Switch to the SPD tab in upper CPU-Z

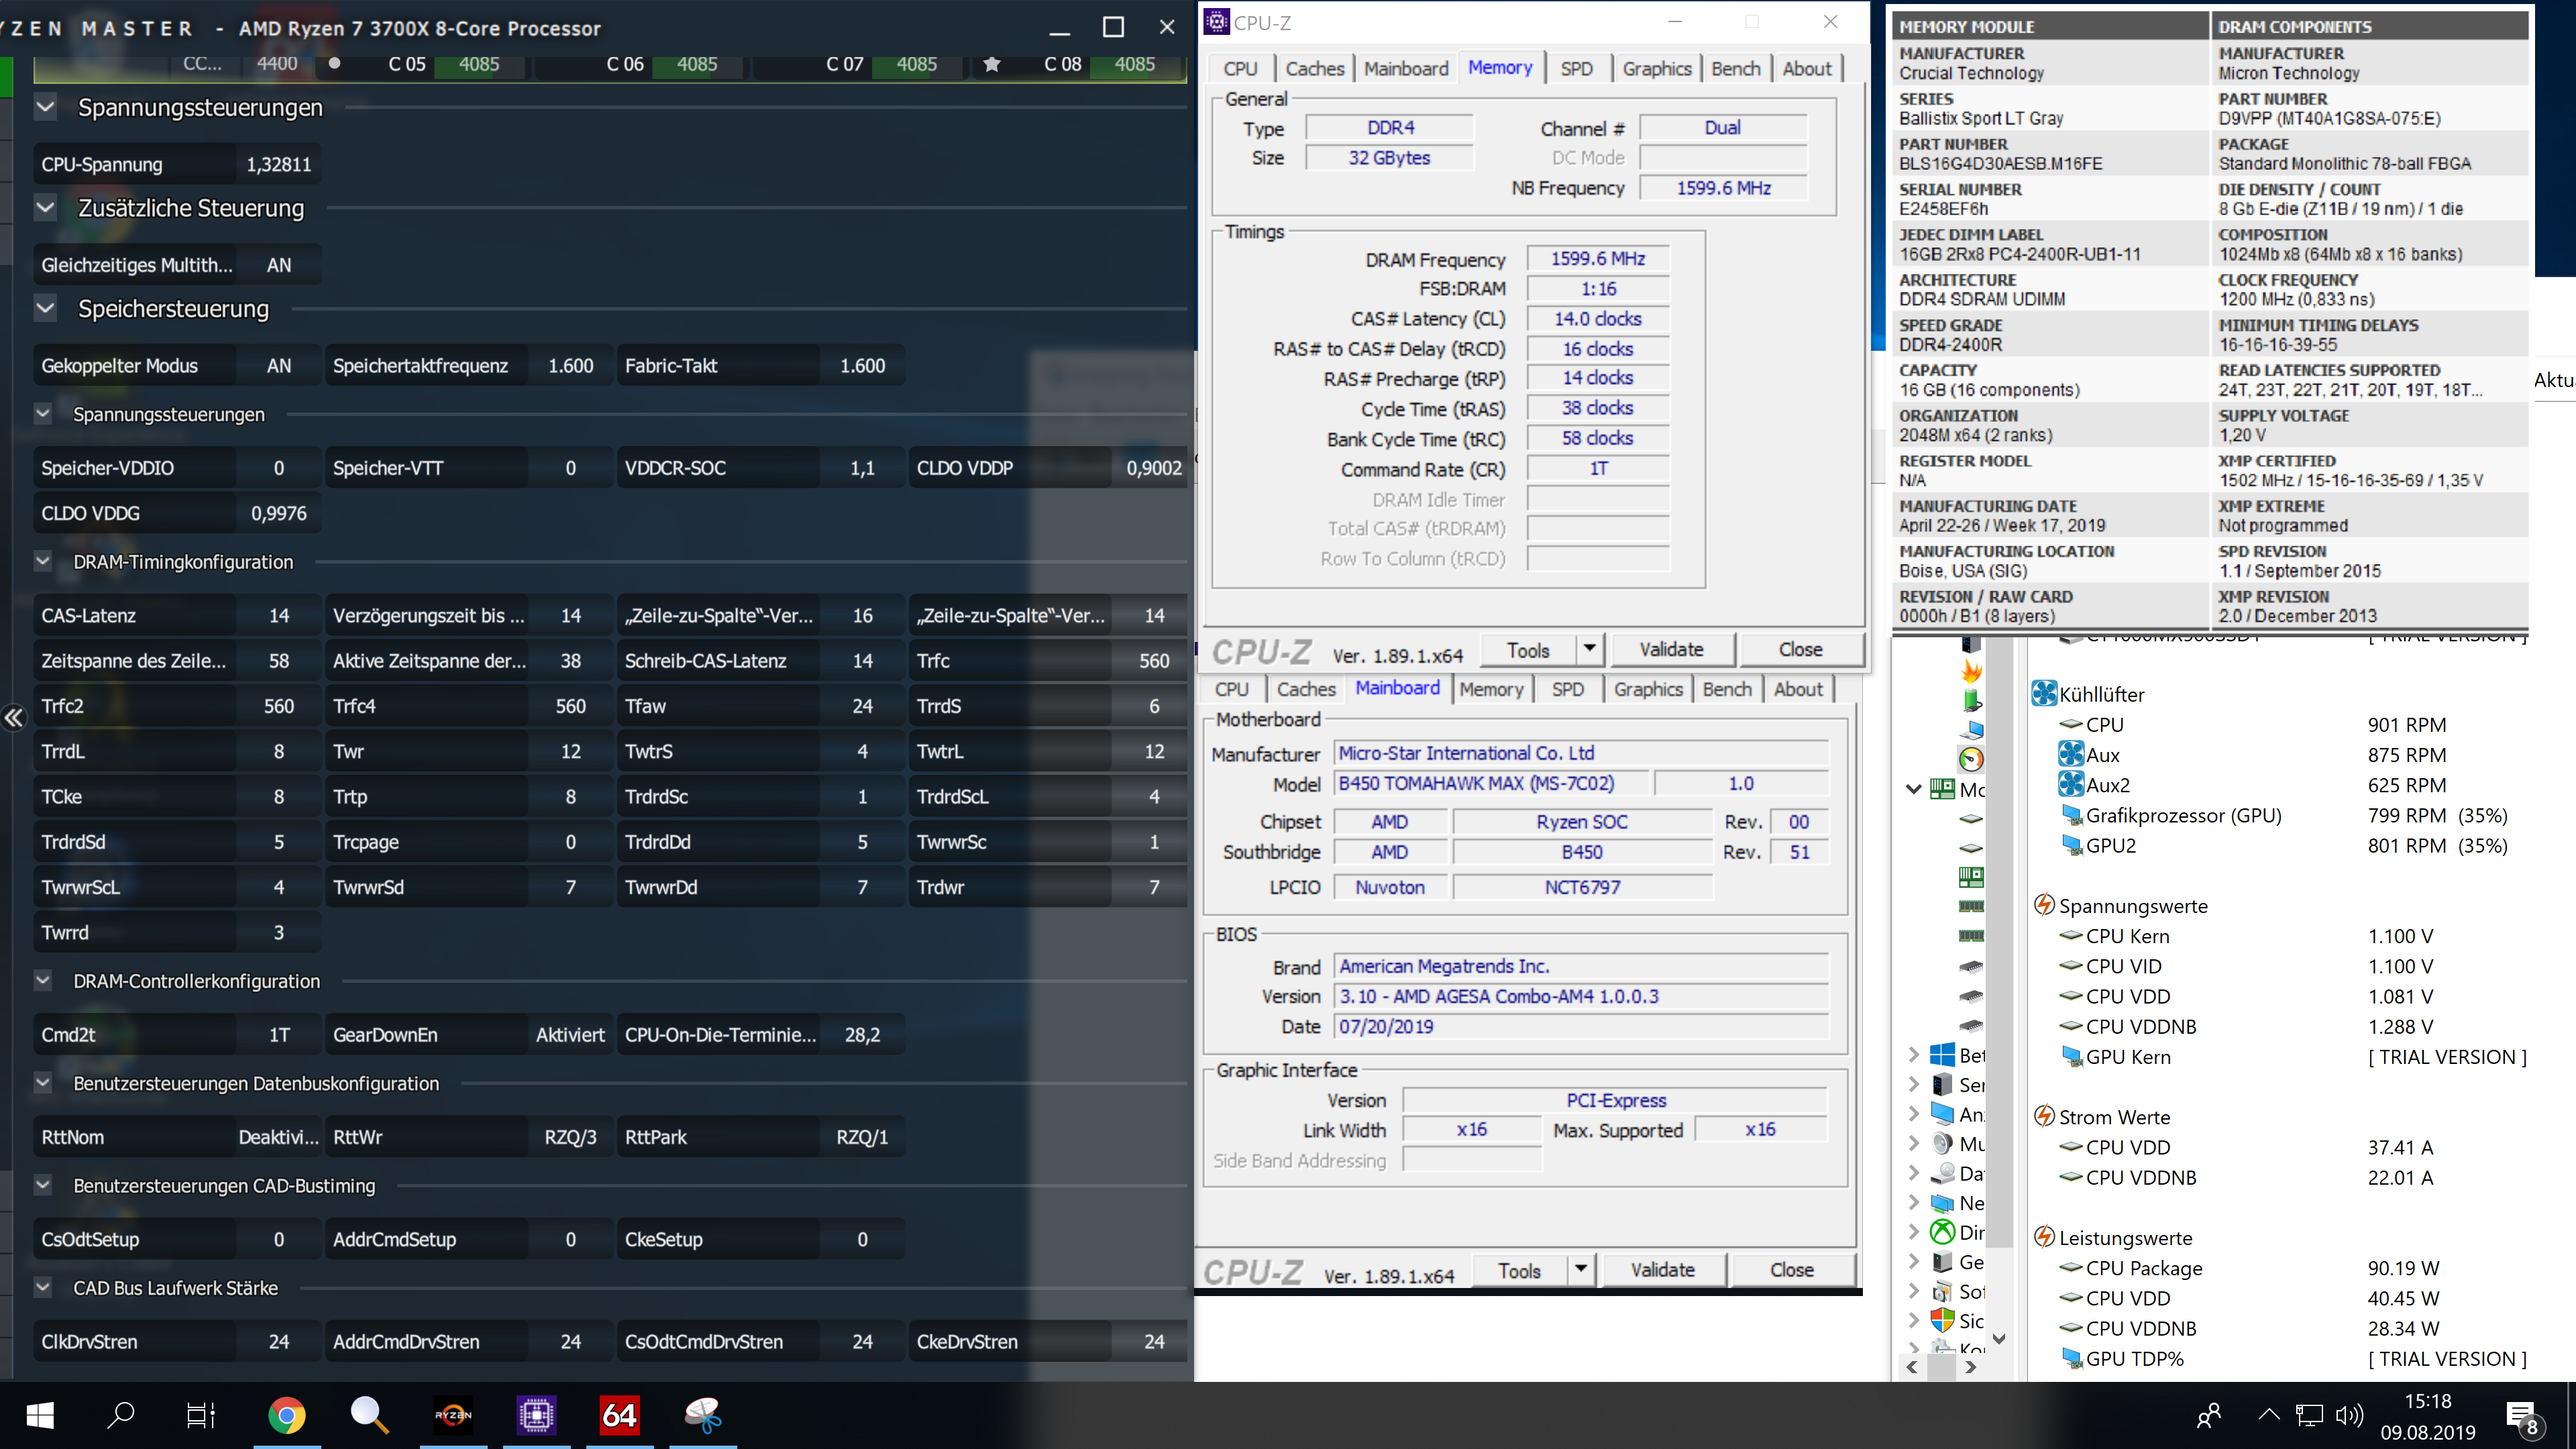click(1576, 69)
